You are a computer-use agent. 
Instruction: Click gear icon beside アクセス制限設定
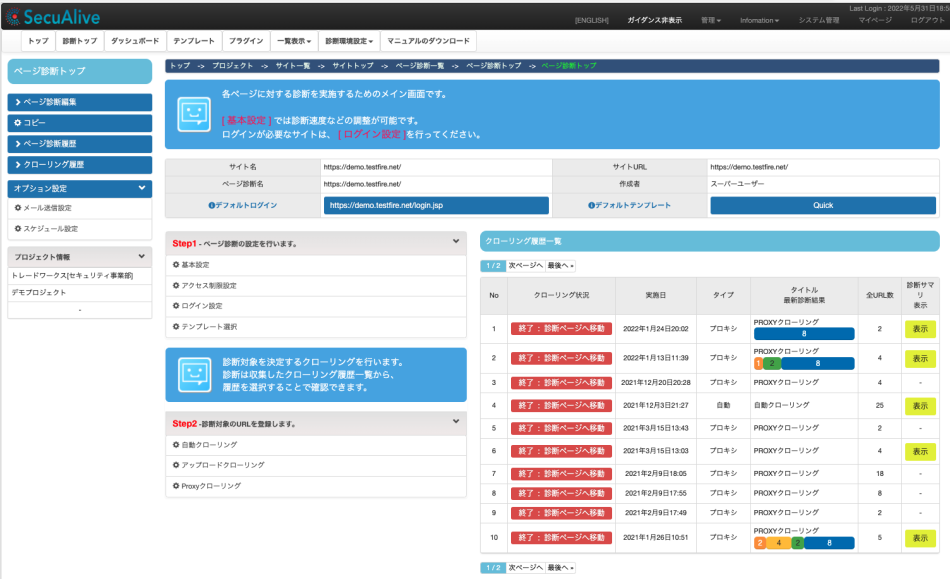pyautogui.click(x=176, y=285)
